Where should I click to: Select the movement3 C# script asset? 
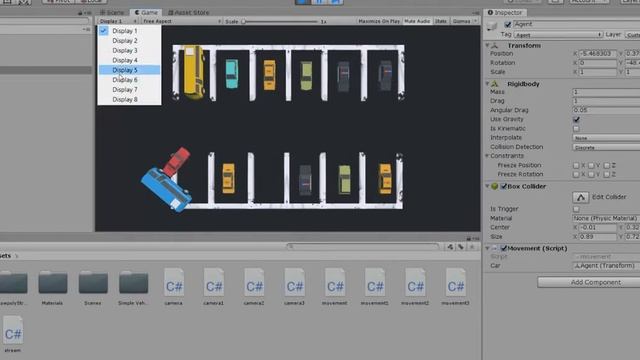tap(456, 287)
